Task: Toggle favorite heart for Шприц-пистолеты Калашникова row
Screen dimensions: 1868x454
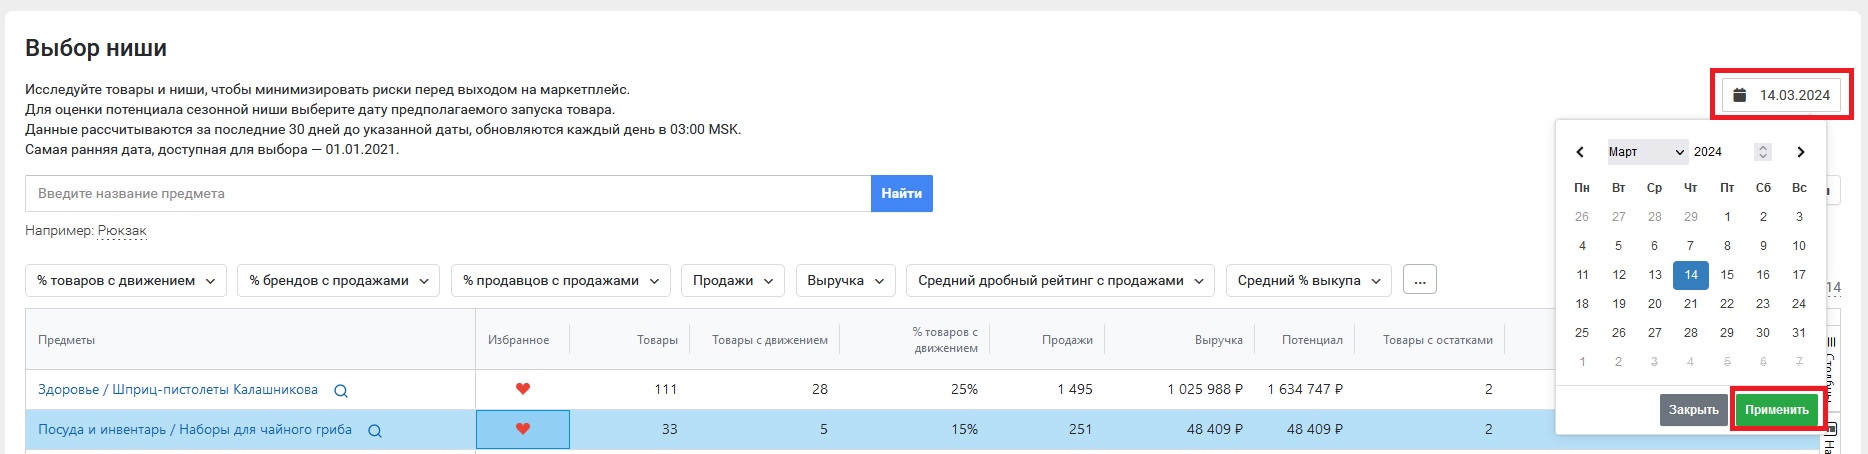Action: (522, 389)
